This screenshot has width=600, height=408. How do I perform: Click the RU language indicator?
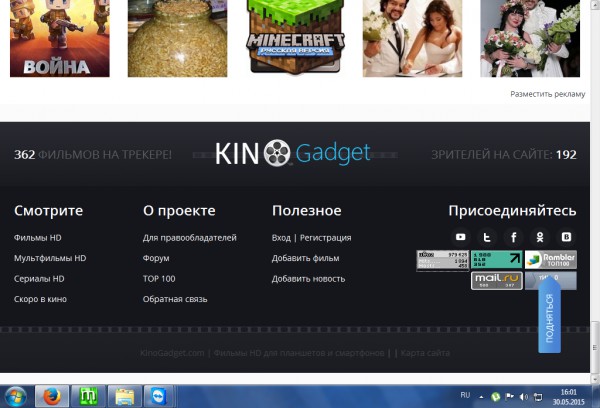pos(465,395)
